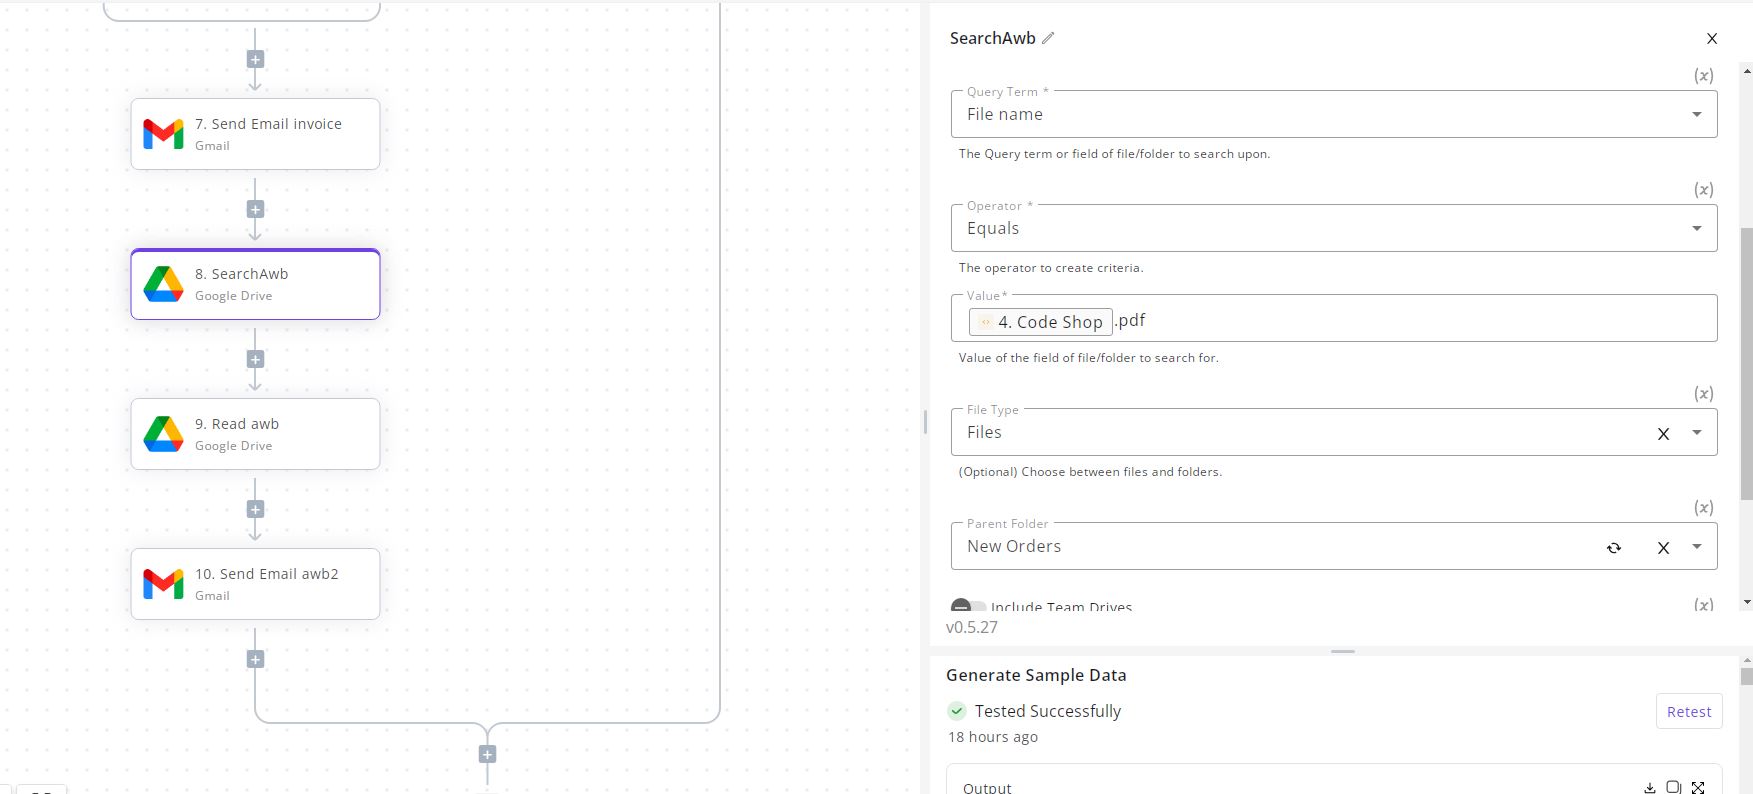Open the Operator Equals dropdown
Screen dimensions: 1753x794
1334,228
